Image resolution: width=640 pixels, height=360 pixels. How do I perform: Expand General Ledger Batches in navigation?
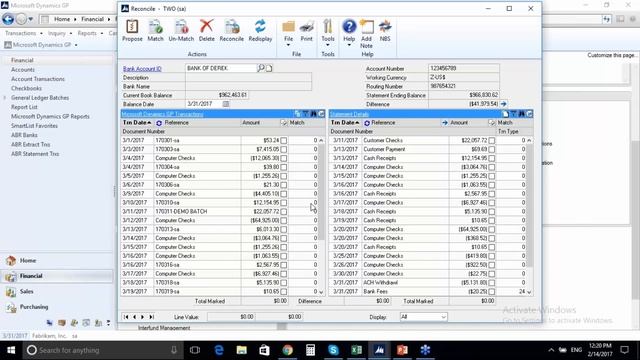(x=5, y=98)
